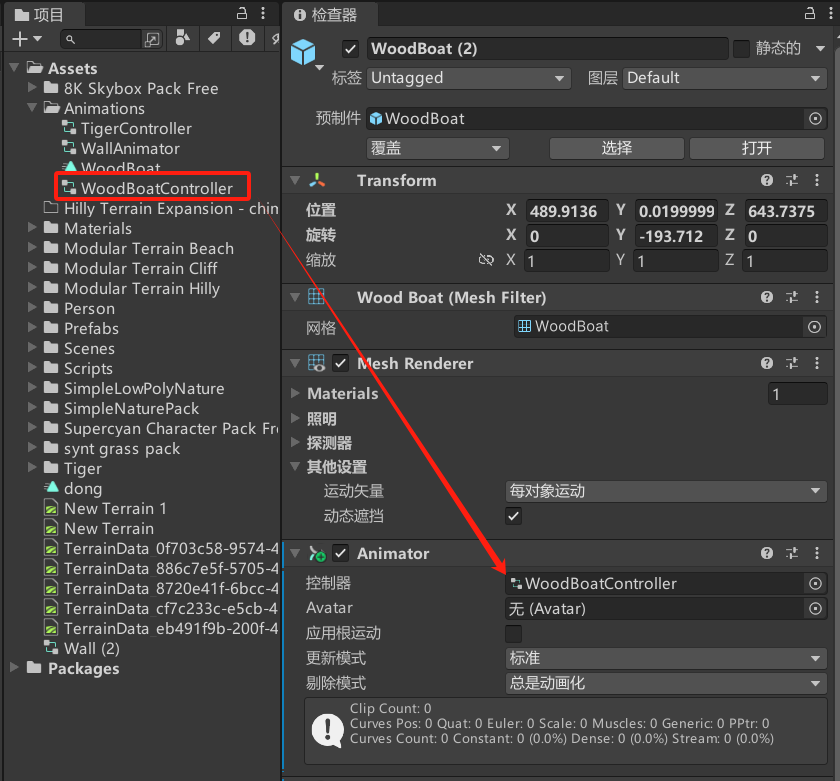Expand the Materials section
This screenshot has height=781, width=840.
[x=295, y=393]
